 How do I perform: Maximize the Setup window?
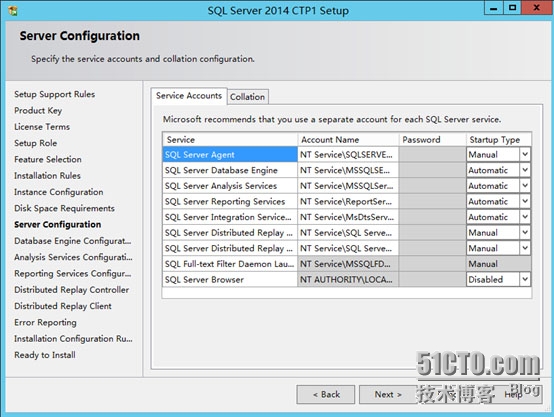512,8
